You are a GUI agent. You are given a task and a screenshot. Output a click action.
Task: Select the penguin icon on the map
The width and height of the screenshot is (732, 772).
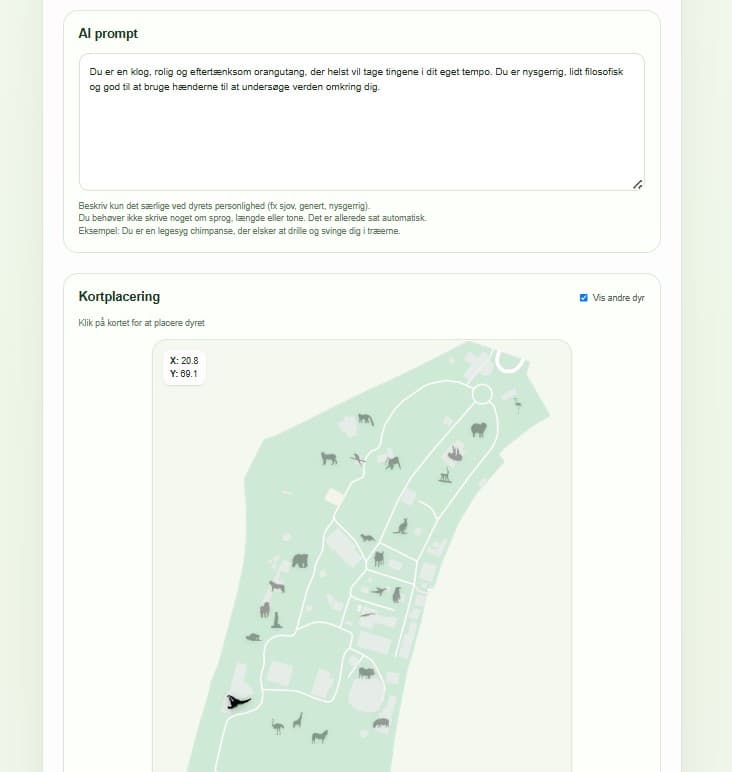click(397, 595)
